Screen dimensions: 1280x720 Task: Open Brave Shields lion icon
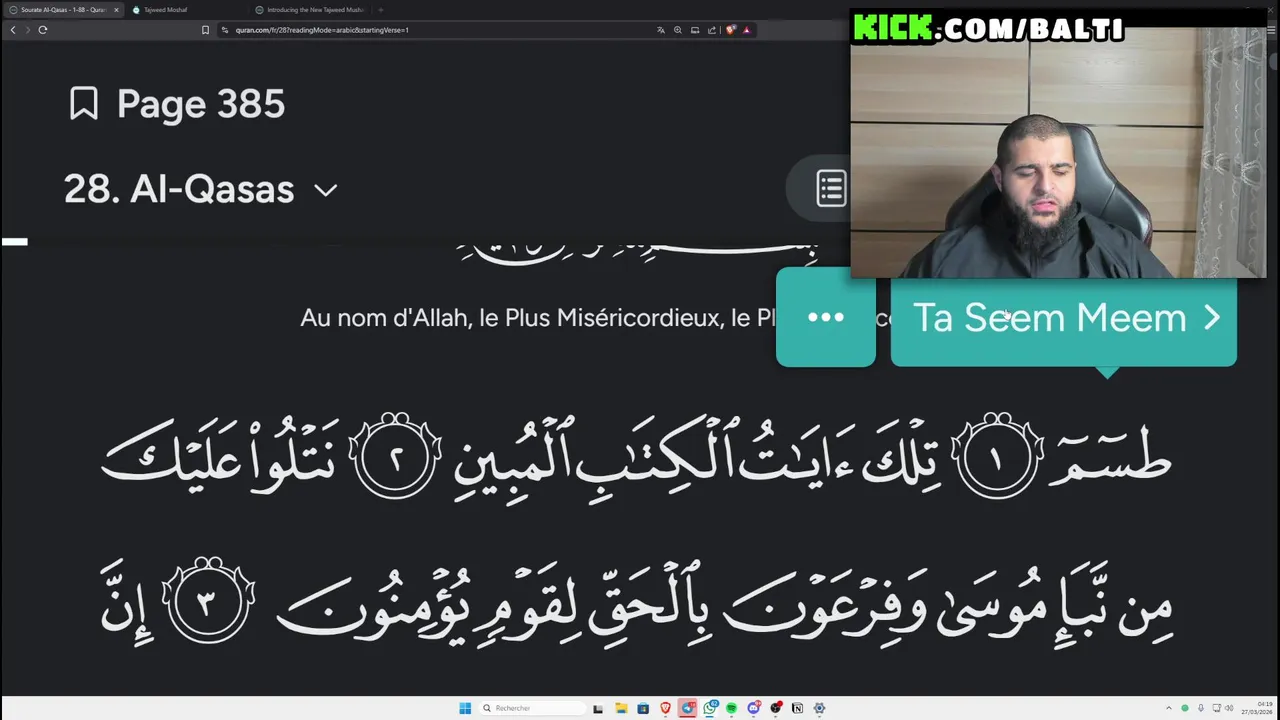tap(731, 30)
